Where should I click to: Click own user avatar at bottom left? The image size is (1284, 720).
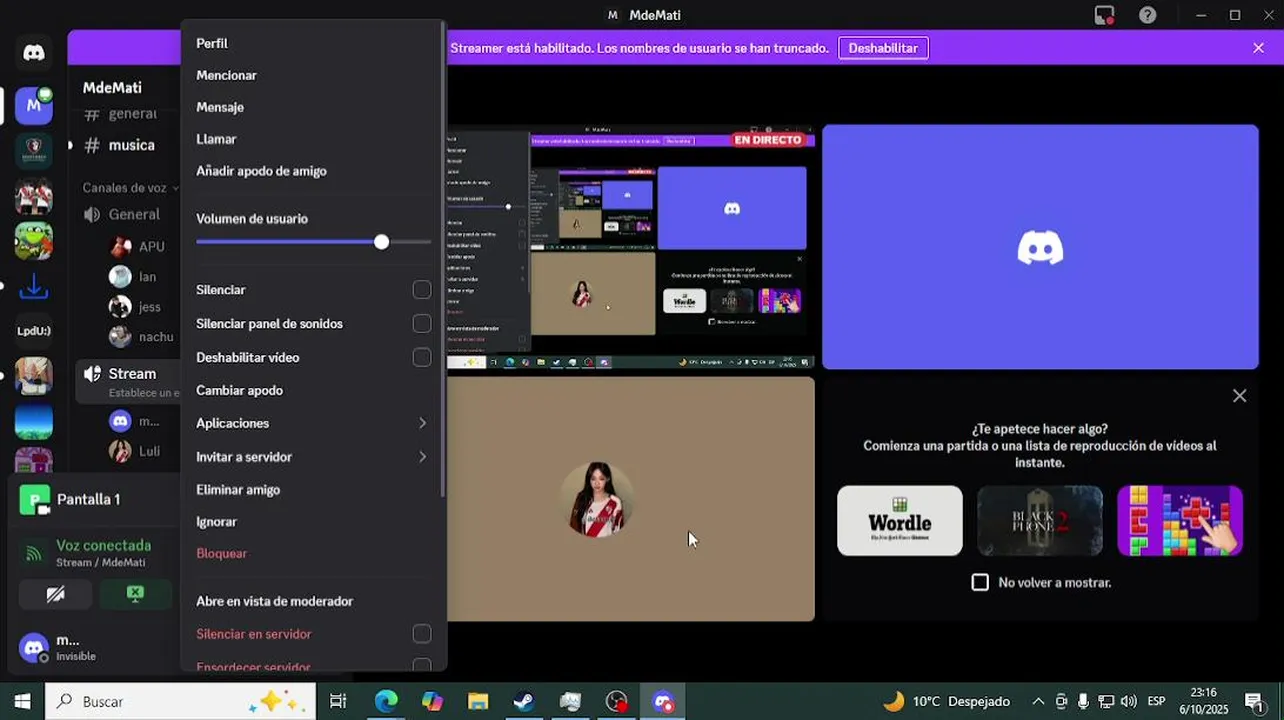[x=34, y=648]
